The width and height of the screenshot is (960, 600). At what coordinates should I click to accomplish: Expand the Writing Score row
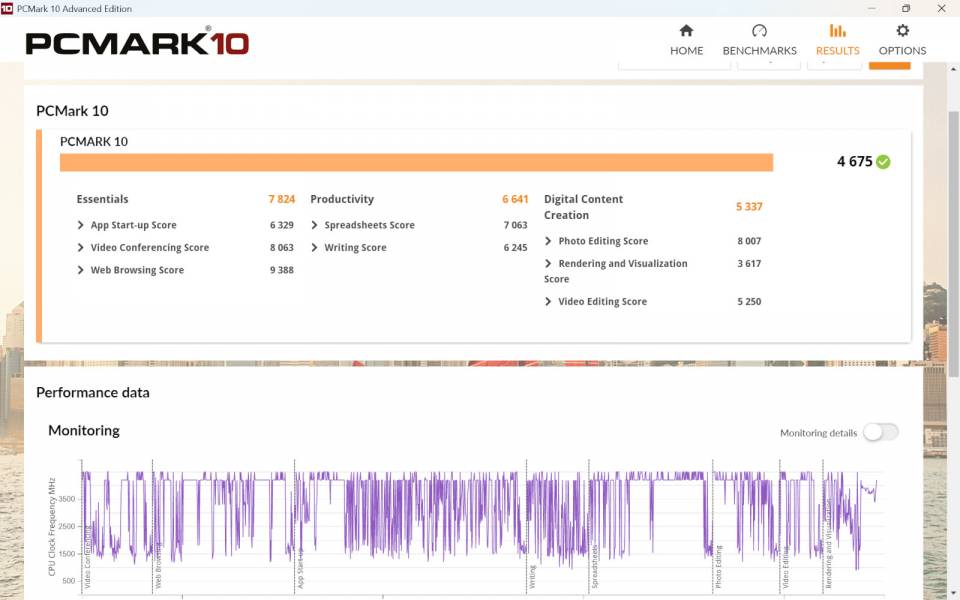click(314, 247)
